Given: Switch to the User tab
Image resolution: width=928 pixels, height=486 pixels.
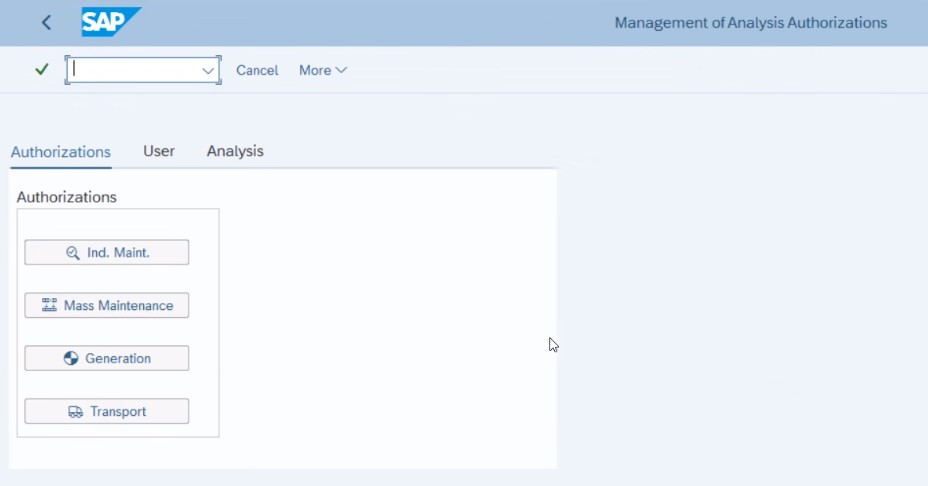Looking at the screenshot, I should (159, 151).
